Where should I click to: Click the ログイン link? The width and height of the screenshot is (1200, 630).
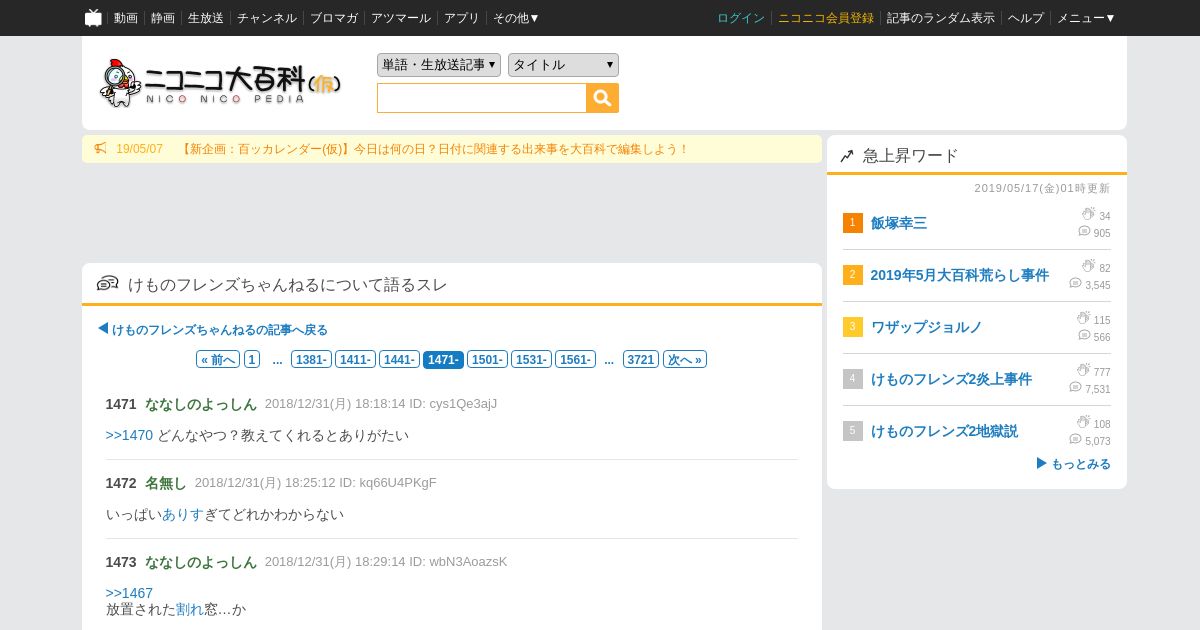pos(741,18)
